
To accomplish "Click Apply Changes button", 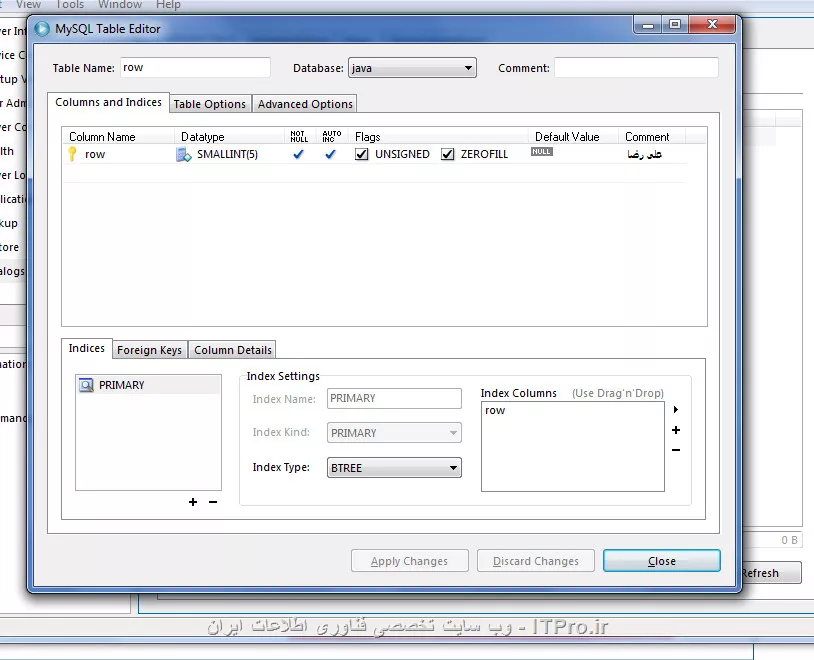I will click(x=410, y=561).
